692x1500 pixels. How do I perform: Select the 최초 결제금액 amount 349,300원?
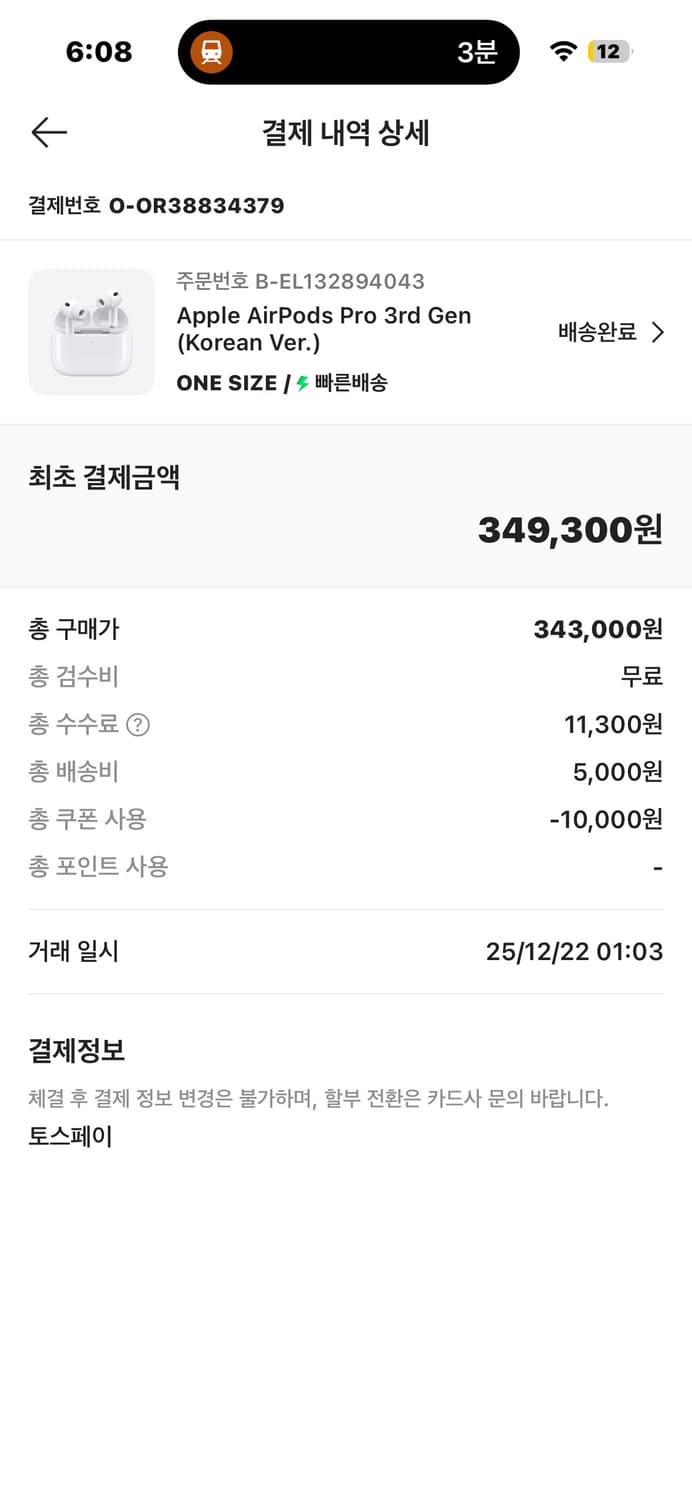[570, 530]
